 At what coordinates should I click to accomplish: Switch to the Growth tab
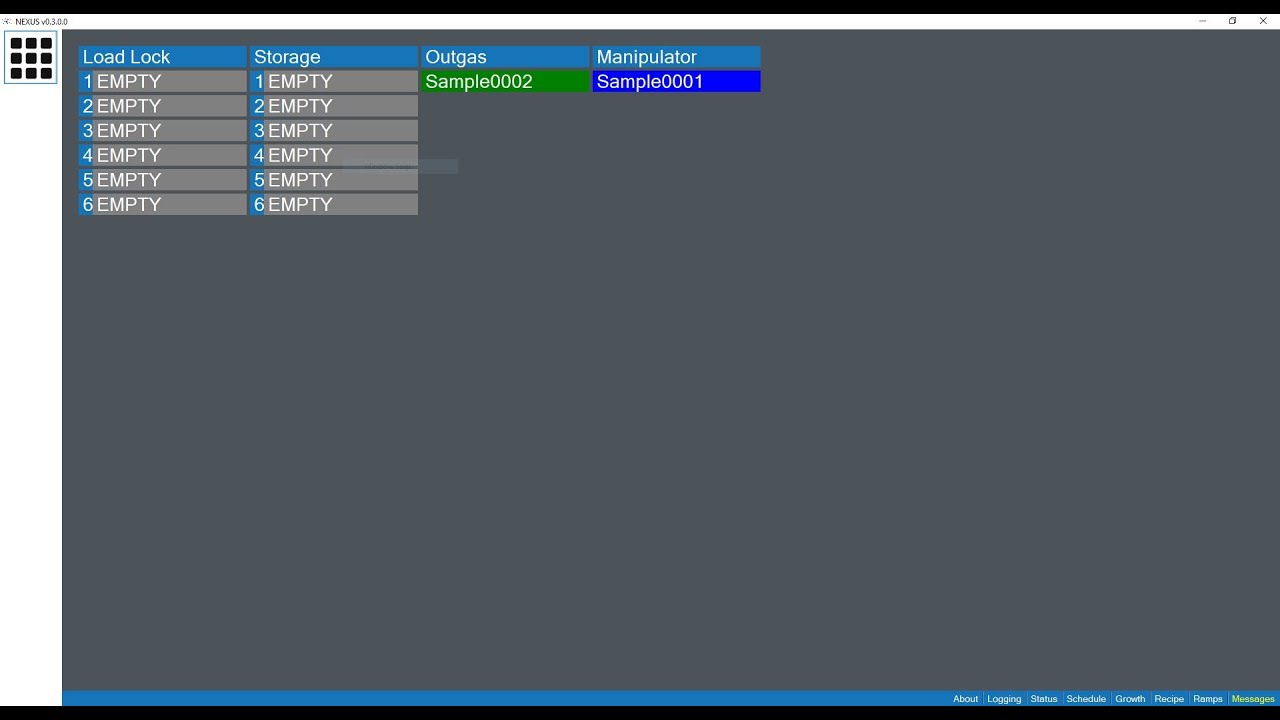1130,699
